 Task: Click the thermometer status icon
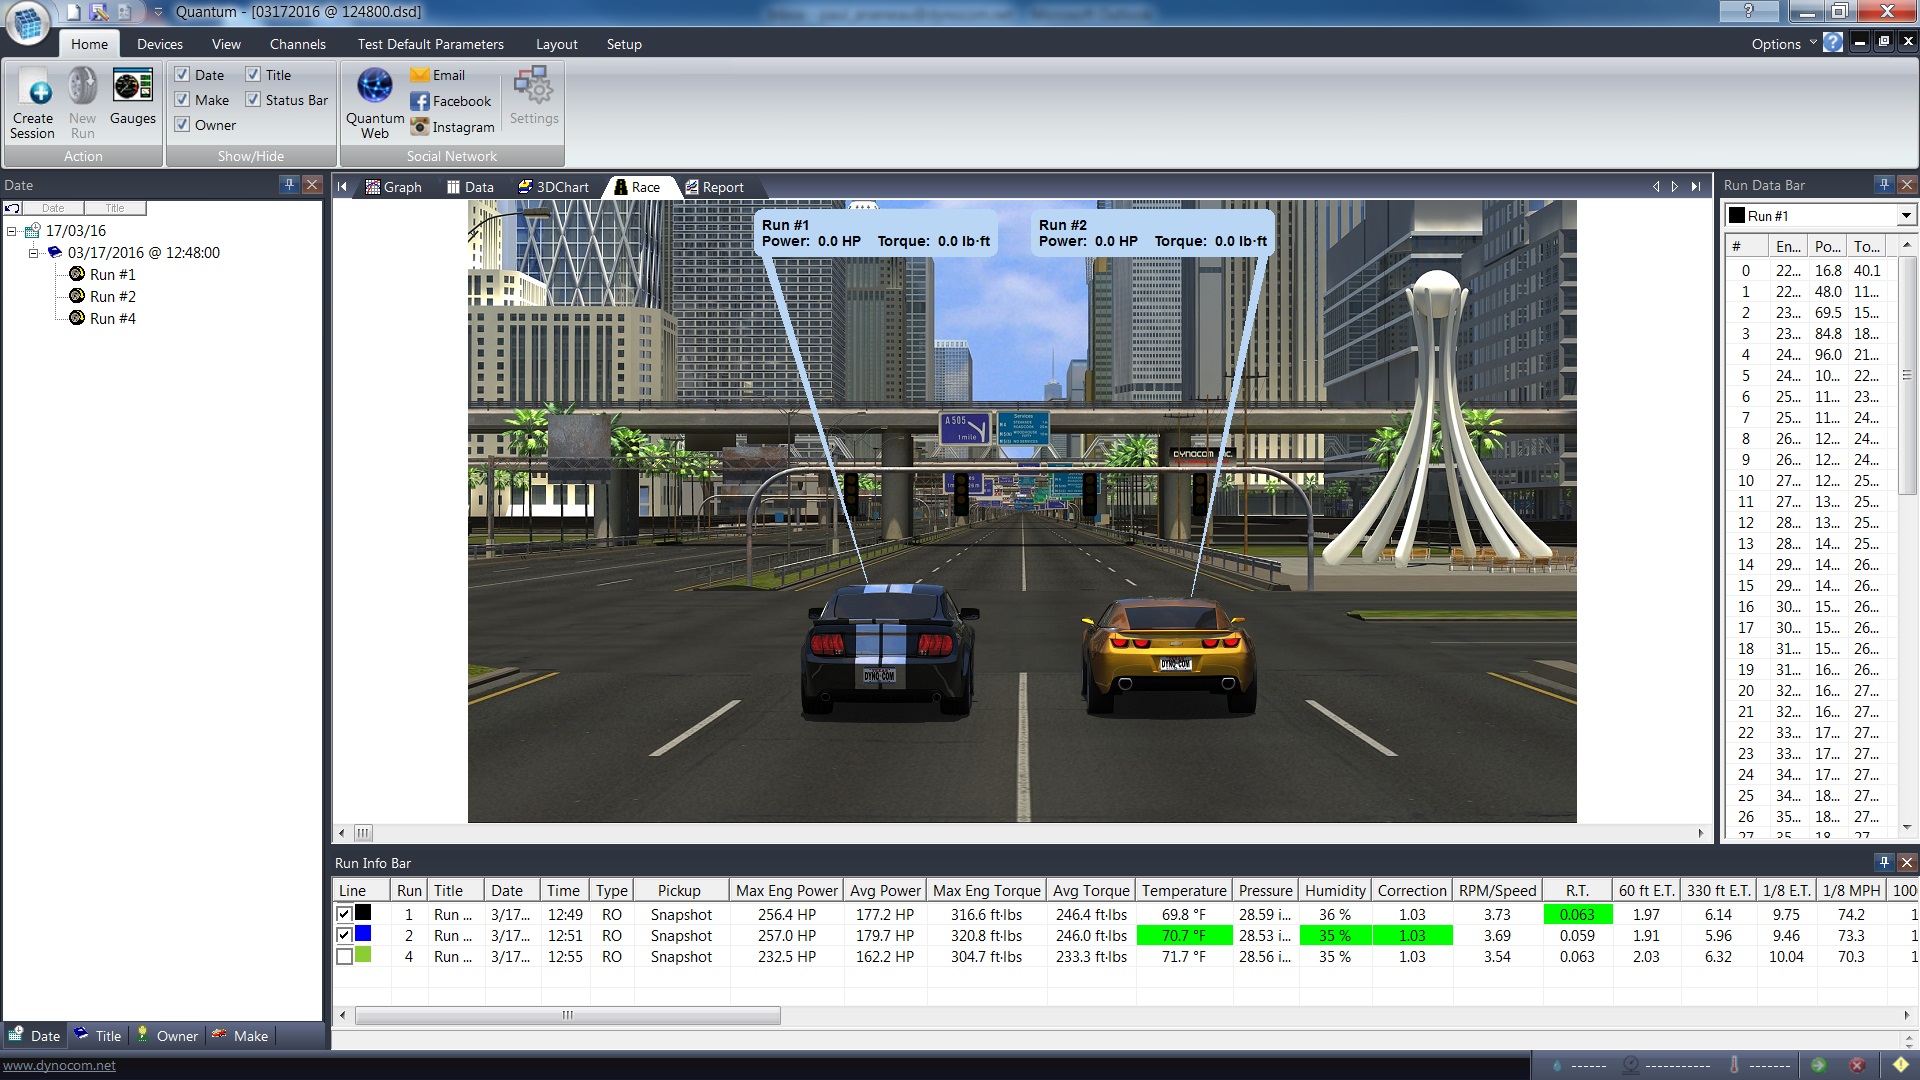click(x=1734, y=1066)
